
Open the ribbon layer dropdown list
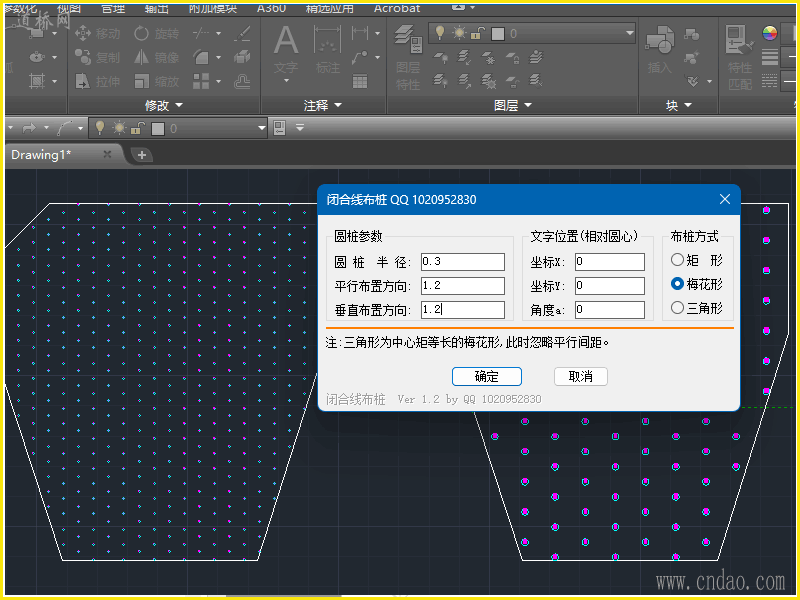pyautogui.click(x=629, y=33)
